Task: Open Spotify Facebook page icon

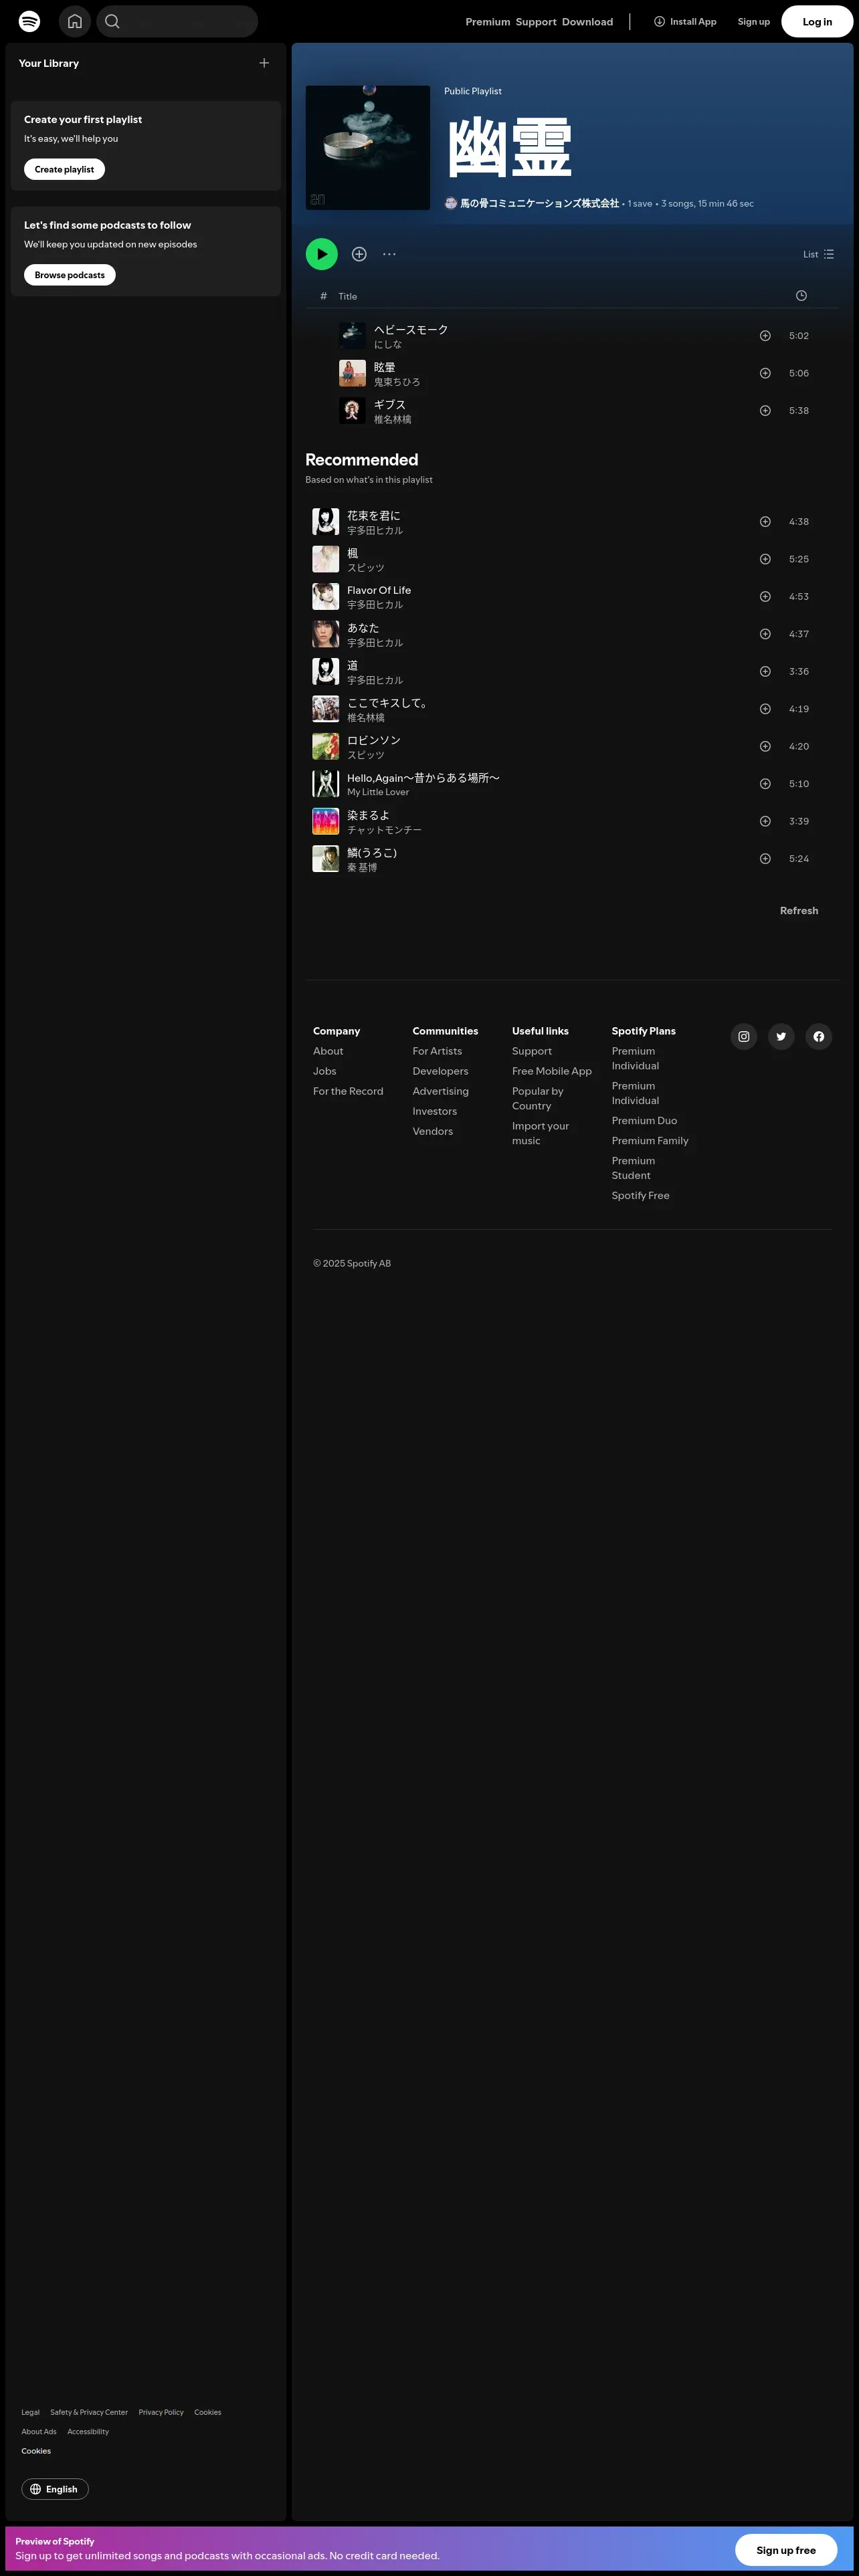Action: click(819, 1037)
